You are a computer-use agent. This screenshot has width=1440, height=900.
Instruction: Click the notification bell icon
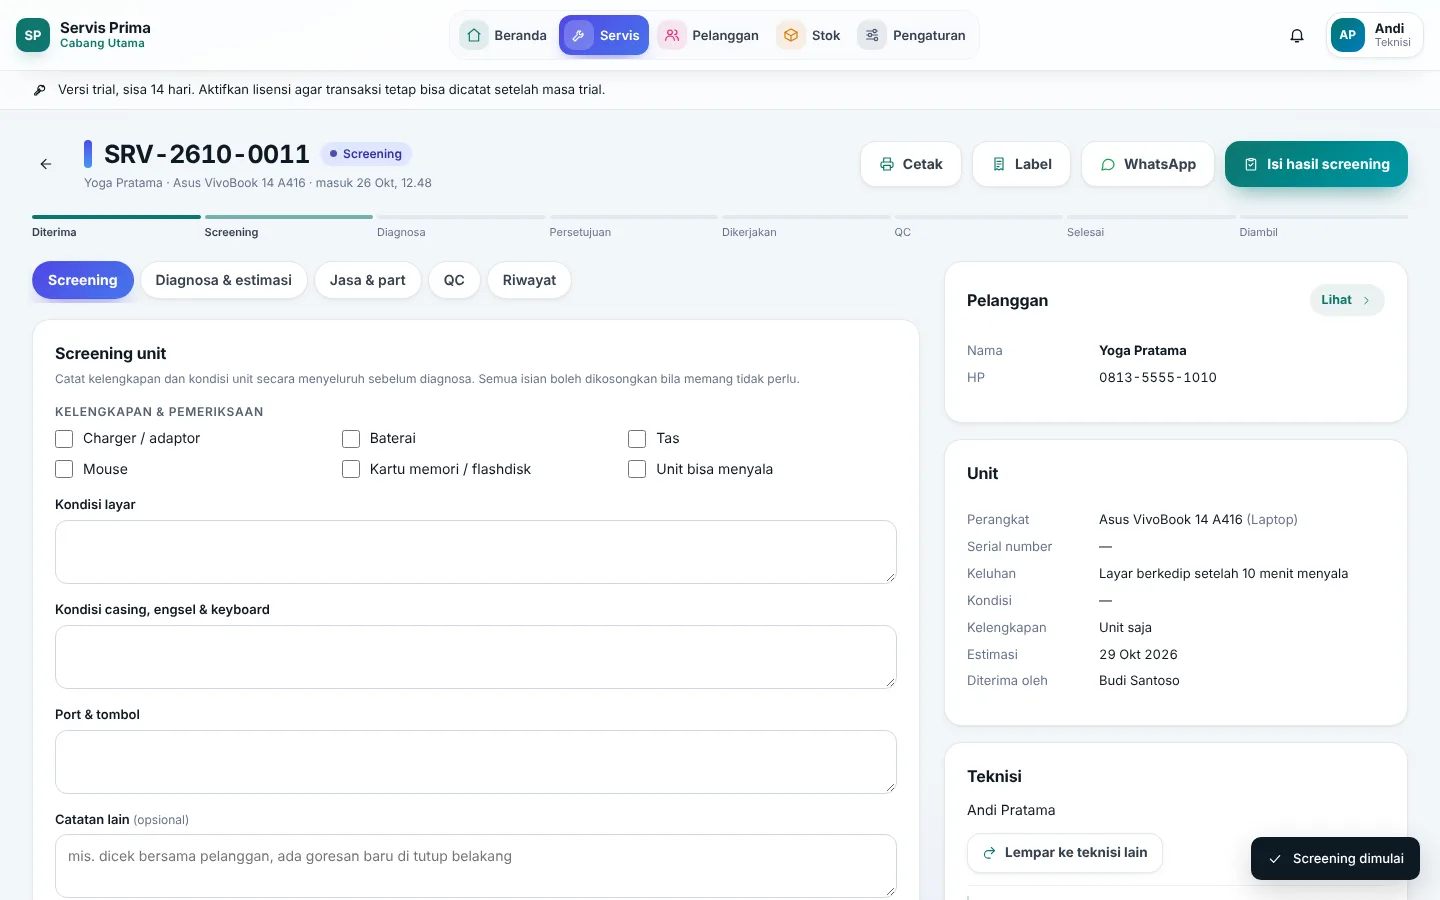1297,36
